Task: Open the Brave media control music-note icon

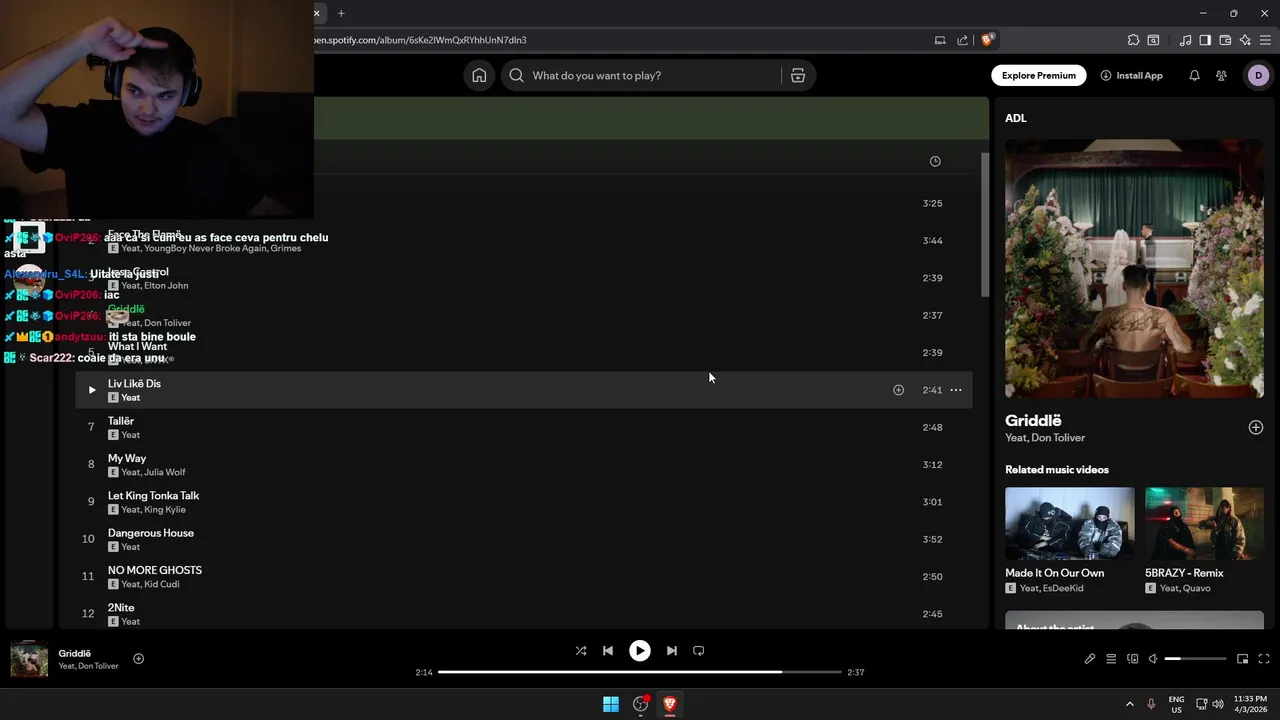Action: (1186, 40)
